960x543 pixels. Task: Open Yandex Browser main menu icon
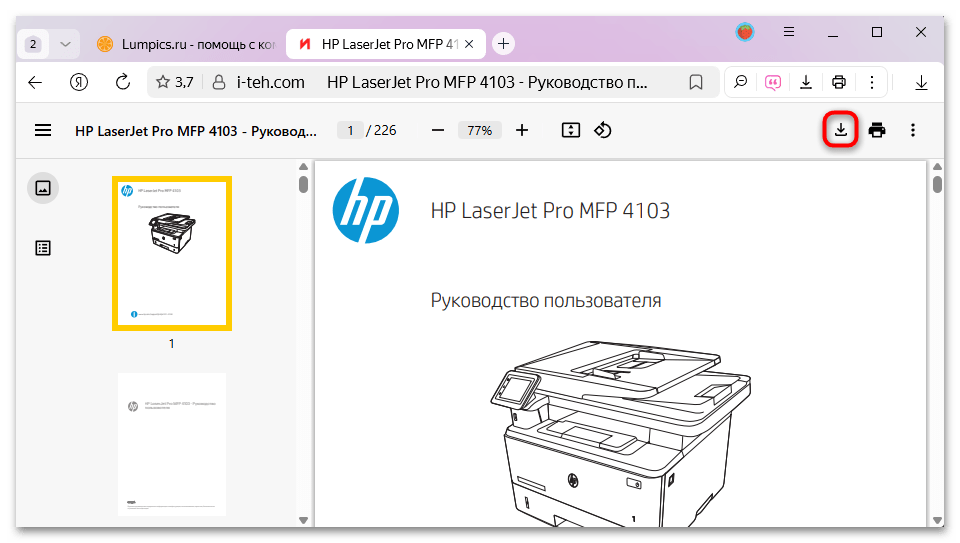tap(789, 32)
